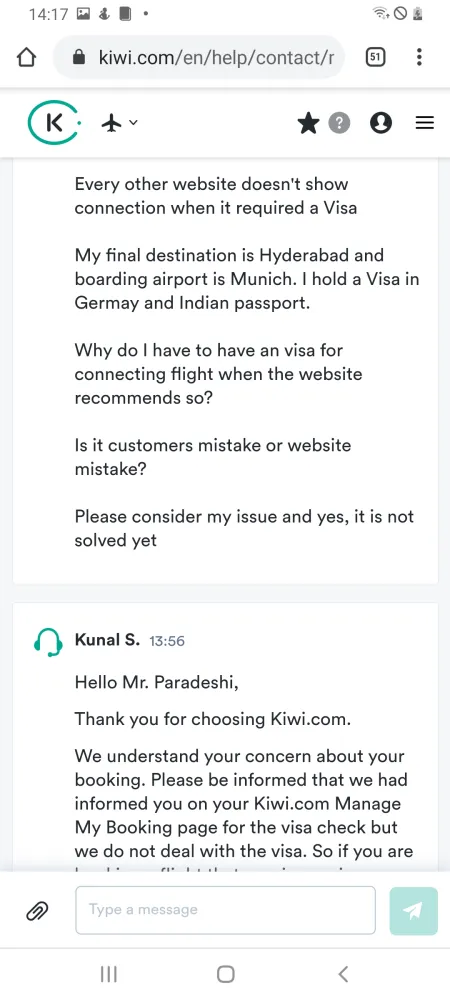Open the hamburger navigation menu

pyautogui.click(x=425, y=123)
